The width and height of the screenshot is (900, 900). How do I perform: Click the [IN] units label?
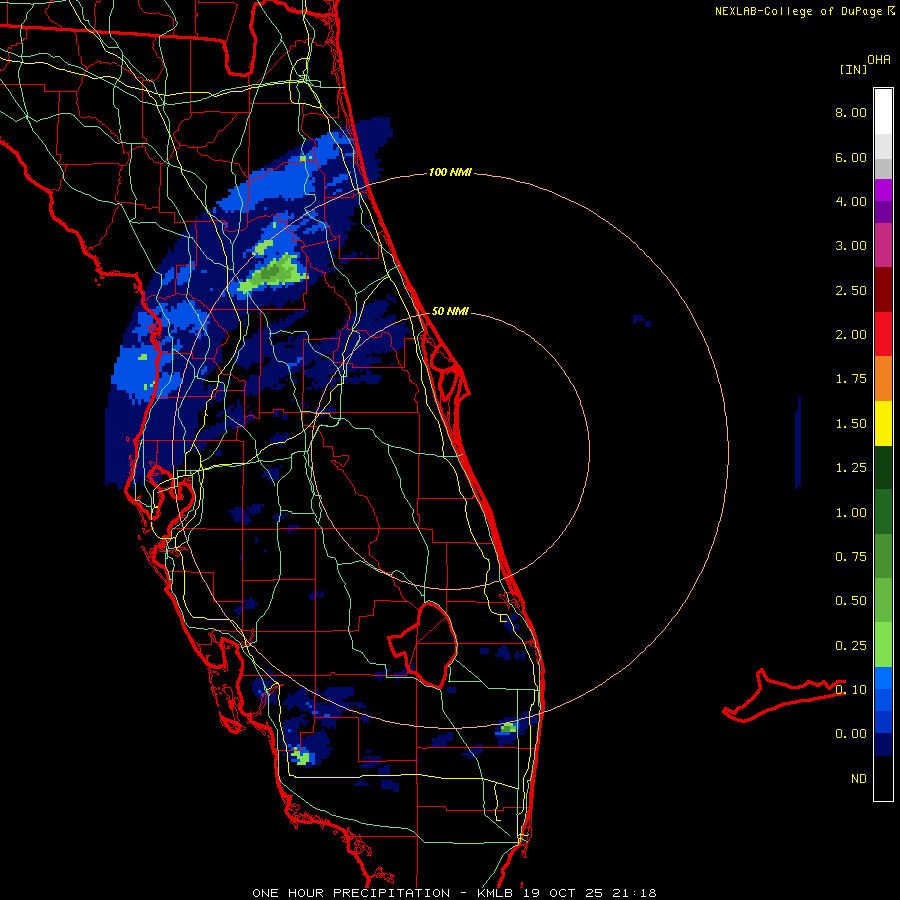click(x=853, y=69)
